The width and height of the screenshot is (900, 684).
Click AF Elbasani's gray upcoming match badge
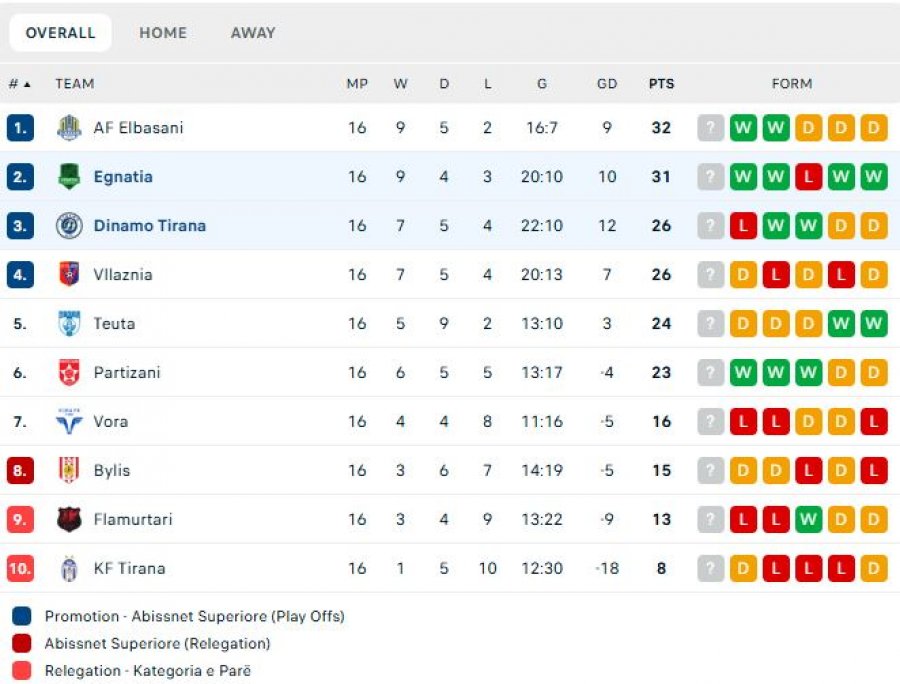click(x=711, y=127)
